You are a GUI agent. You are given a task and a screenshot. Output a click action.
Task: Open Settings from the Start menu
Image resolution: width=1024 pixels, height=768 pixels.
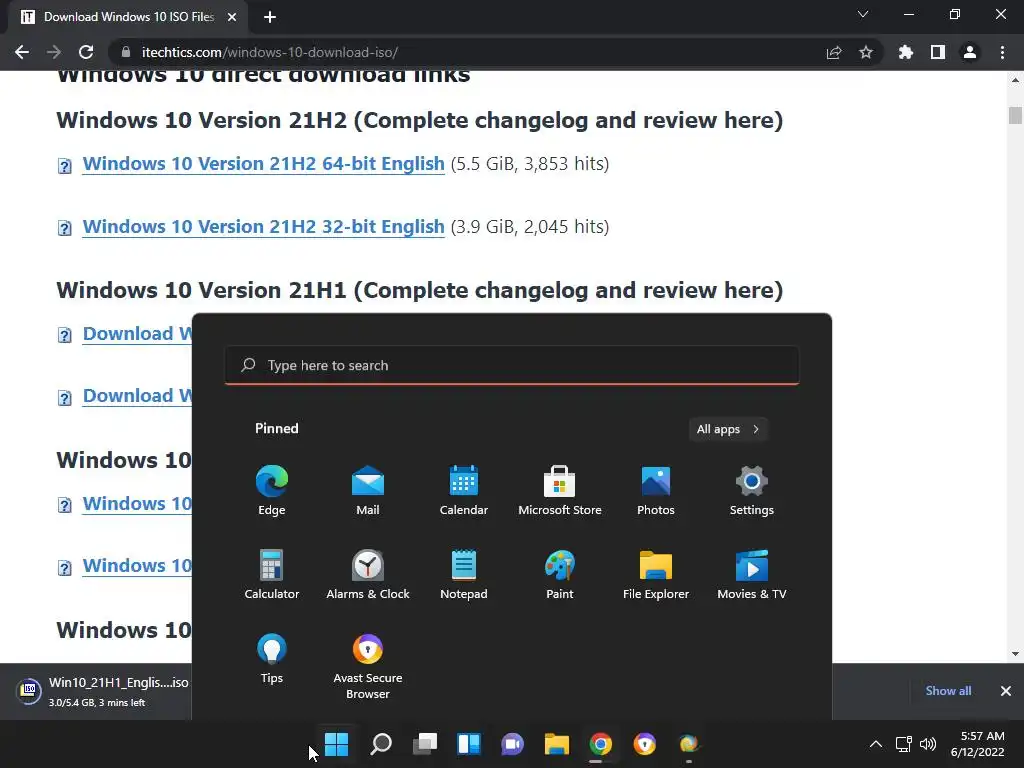click(752, 490)
